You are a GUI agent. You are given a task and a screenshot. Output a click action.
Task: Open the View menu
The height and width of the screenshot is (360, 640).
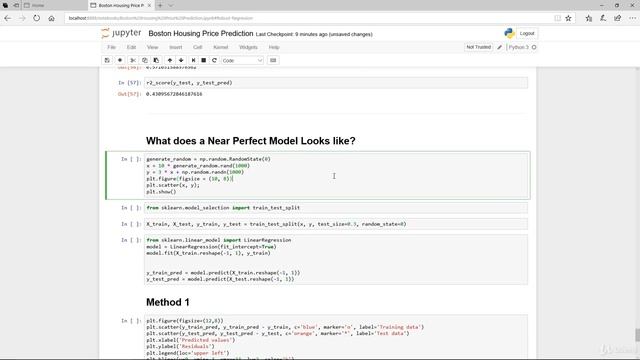point(152,47)
